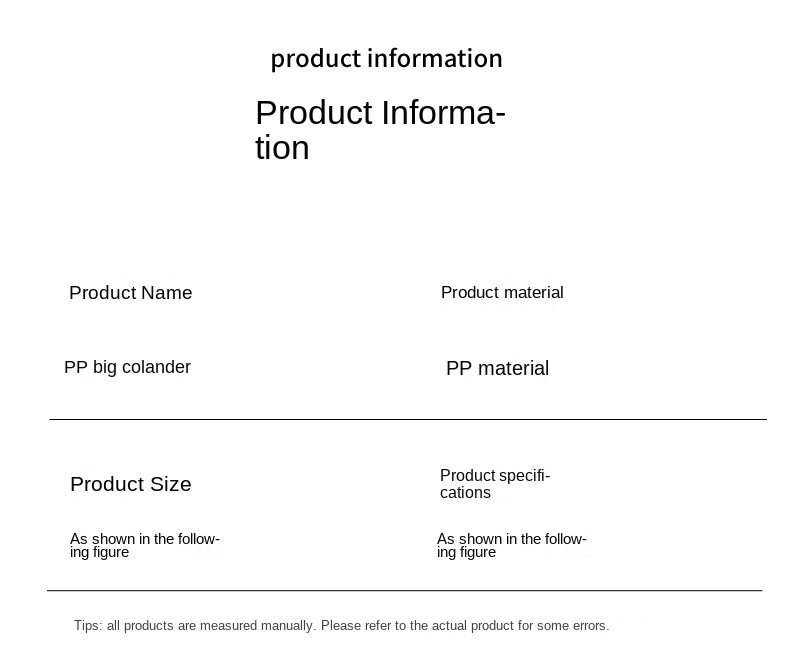Click the "PP material" value text

coord(497,368)
